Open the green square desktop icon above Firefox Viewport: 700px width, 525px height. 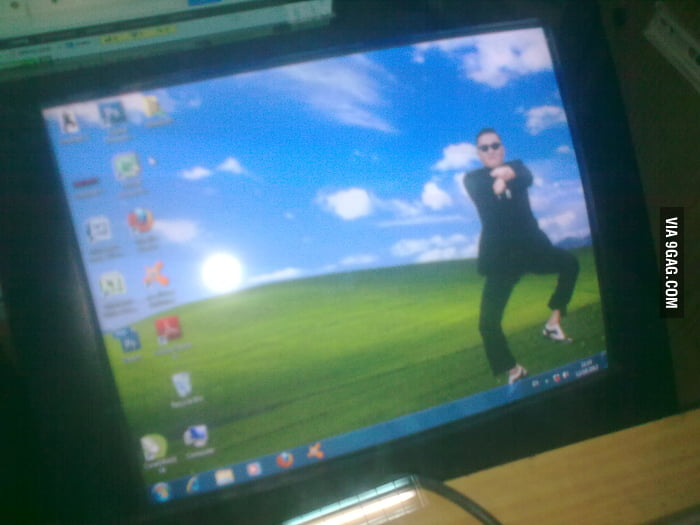126,165
